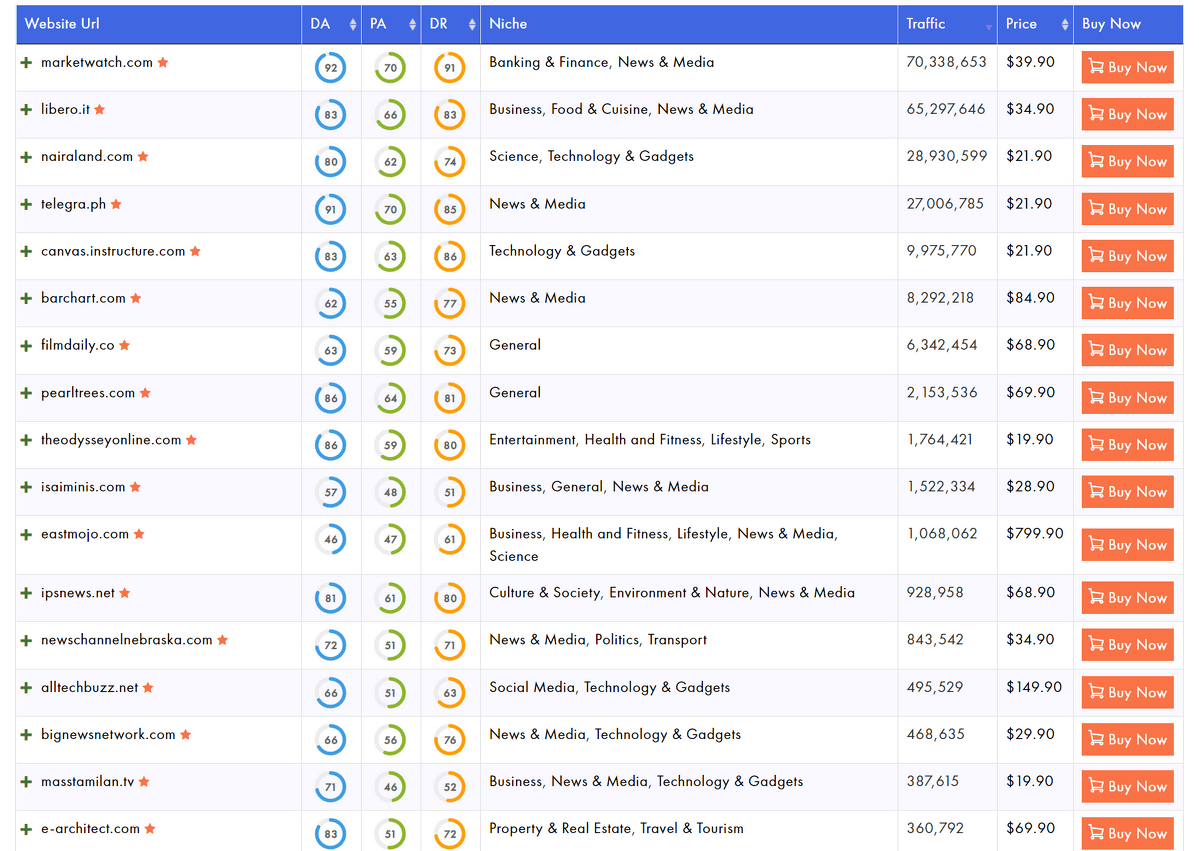This screenshot has height=851, width=1199.
Task: Click the star beside e-architect.com
Action: [x=150, y=829]
